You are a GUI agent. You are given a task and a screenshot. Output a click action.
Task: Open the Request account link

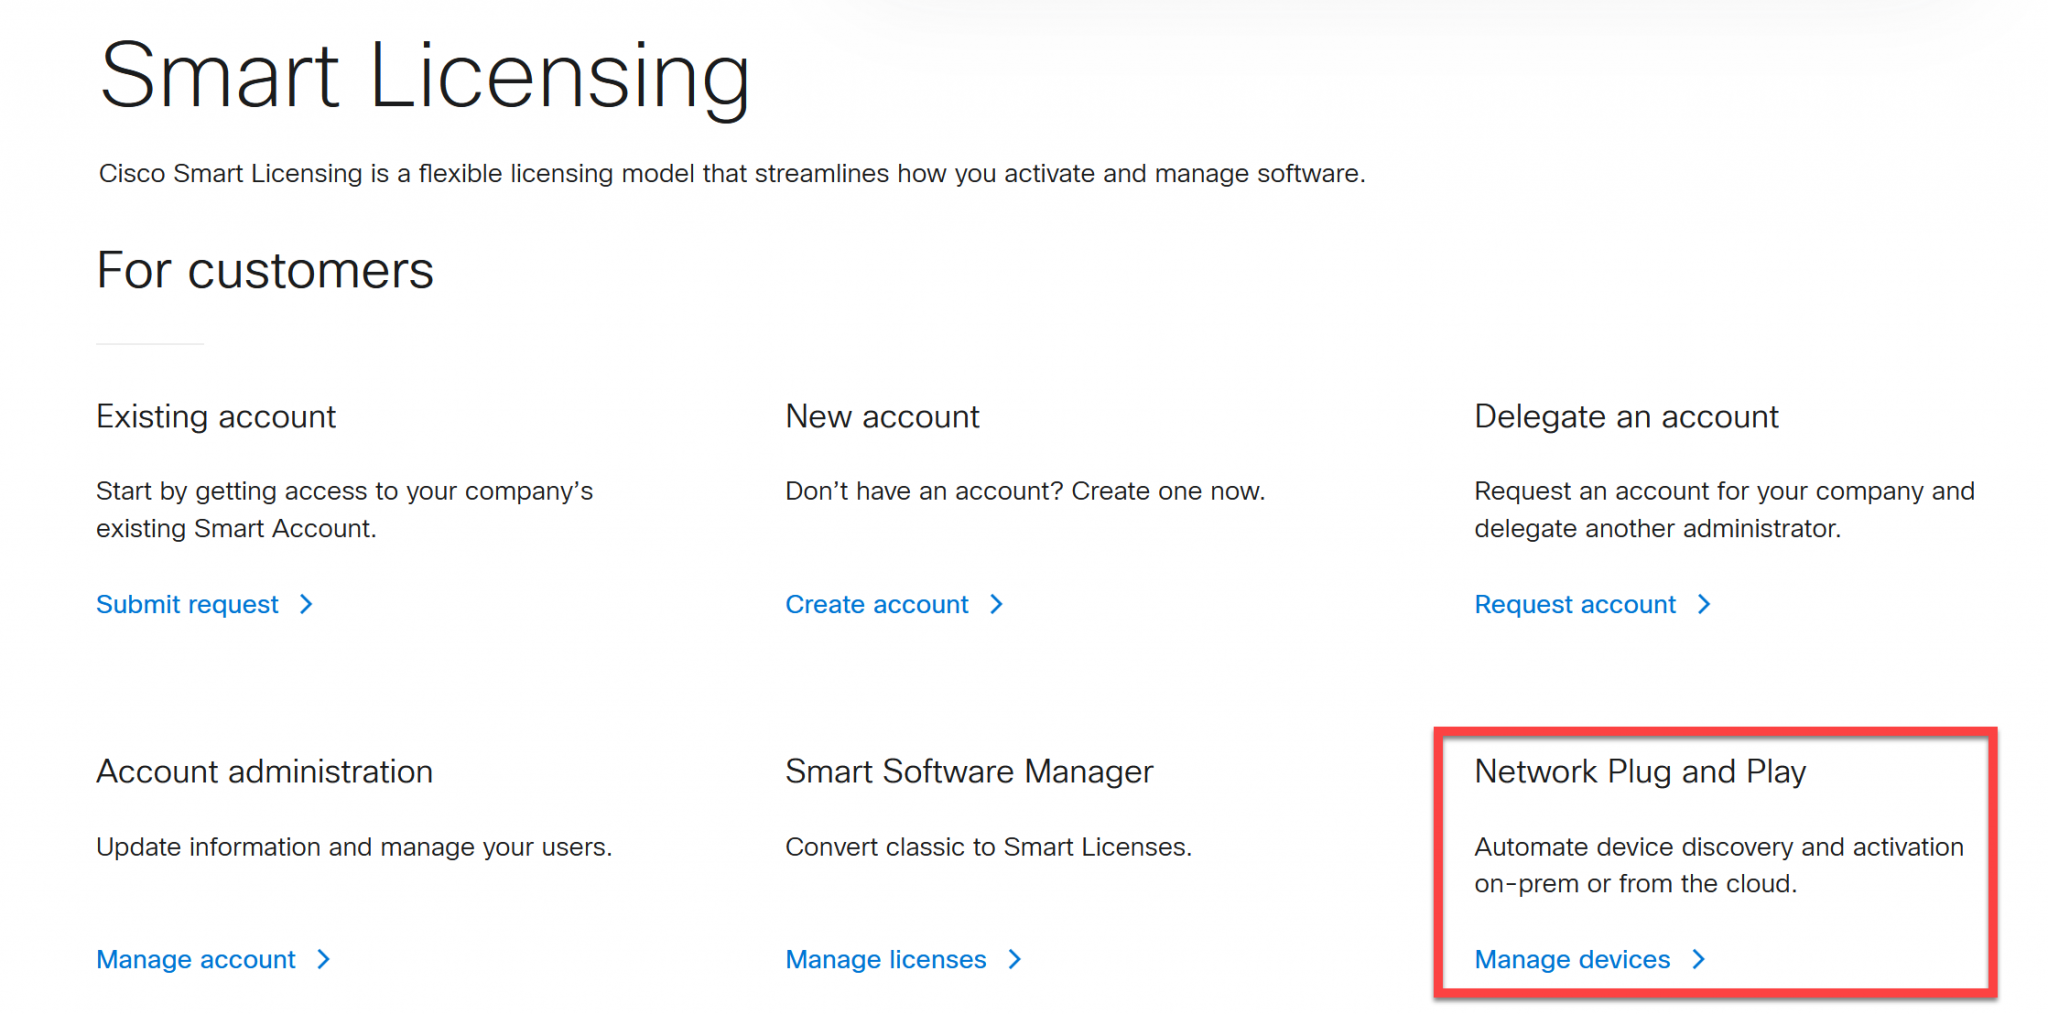(x=1574, y=604)
